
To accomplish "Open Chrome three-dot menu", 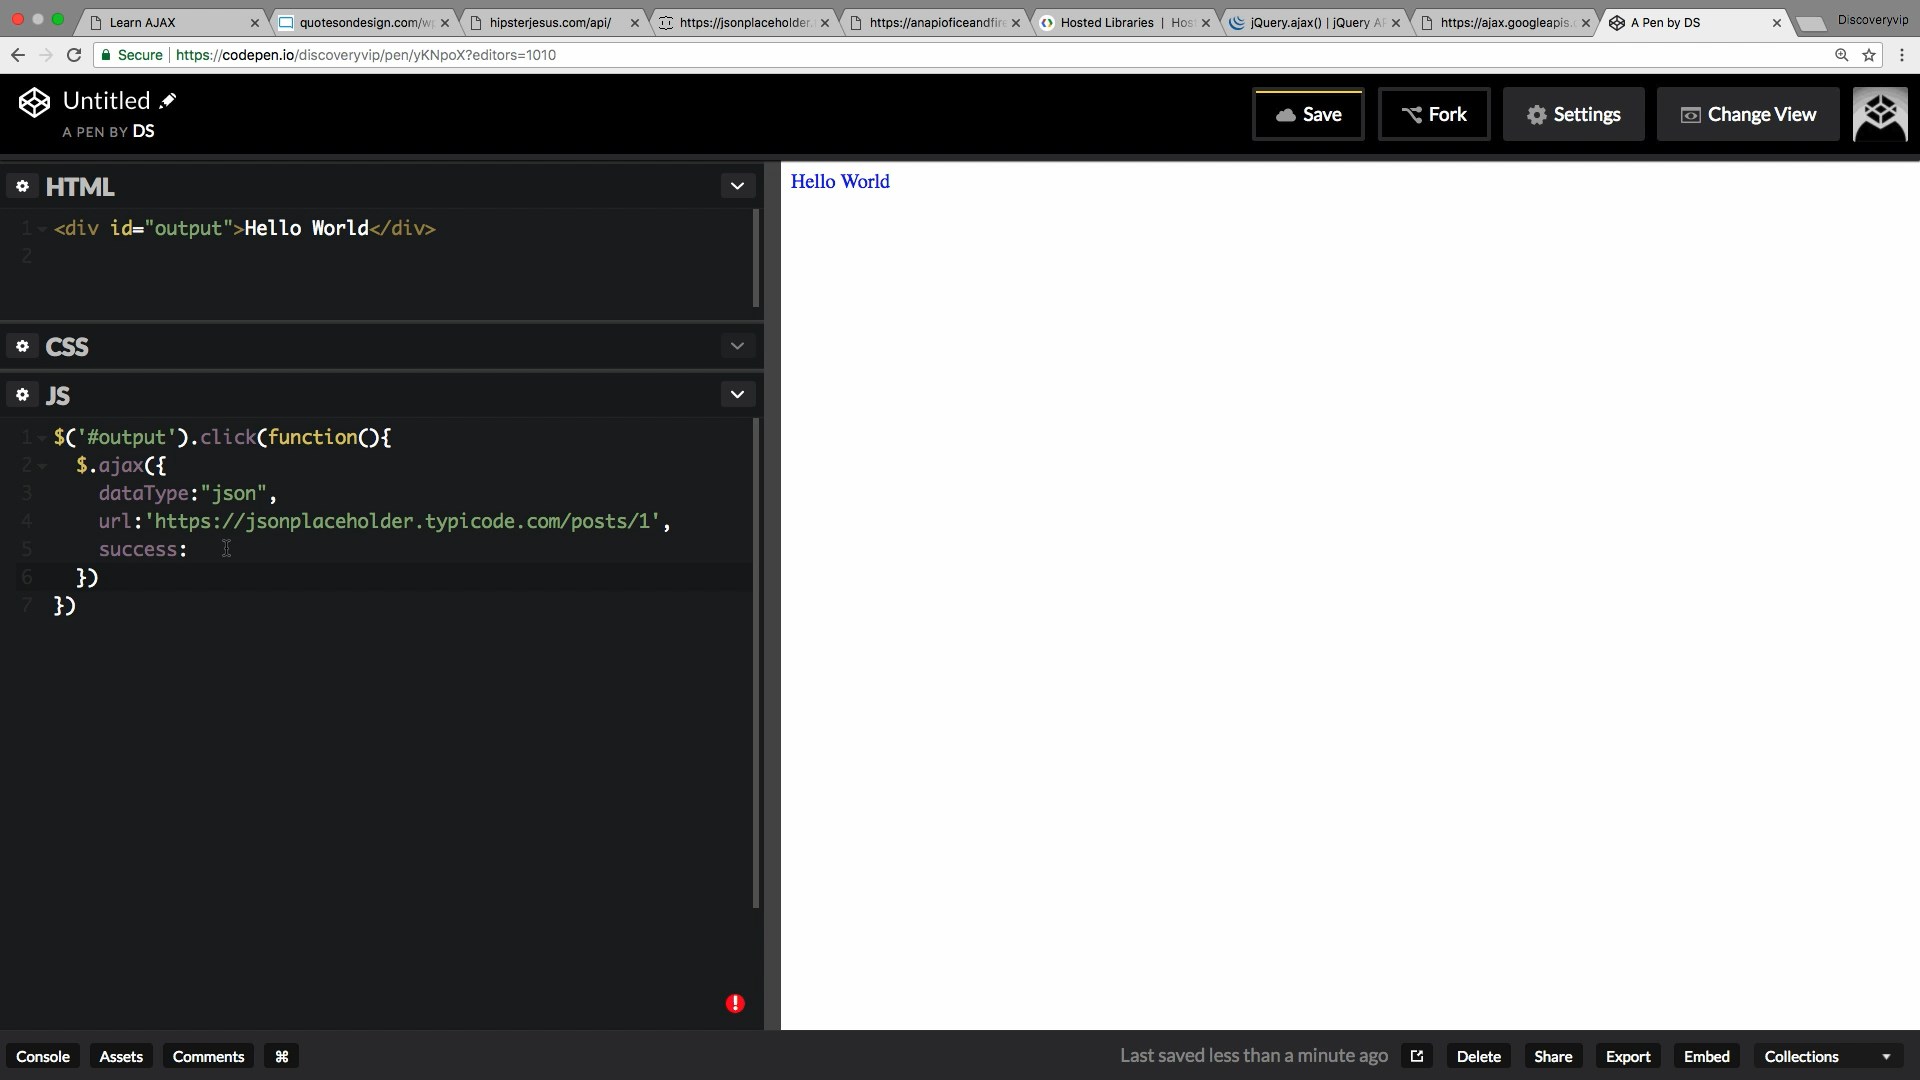I will tap(1902, 55).
